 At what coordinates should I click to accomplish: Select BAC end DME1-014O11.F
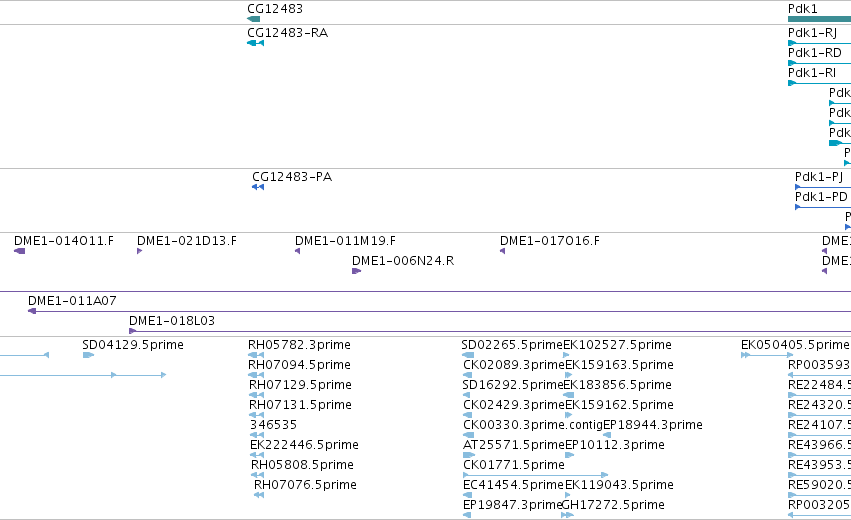(x=64, y=241)
